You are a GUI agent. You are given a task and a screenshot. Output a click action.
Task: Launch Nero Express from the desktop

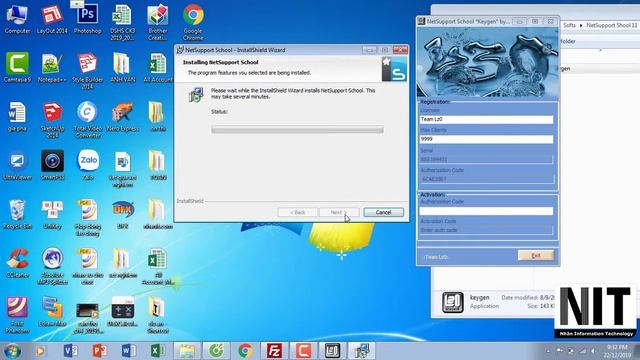(x=122, y=116)
